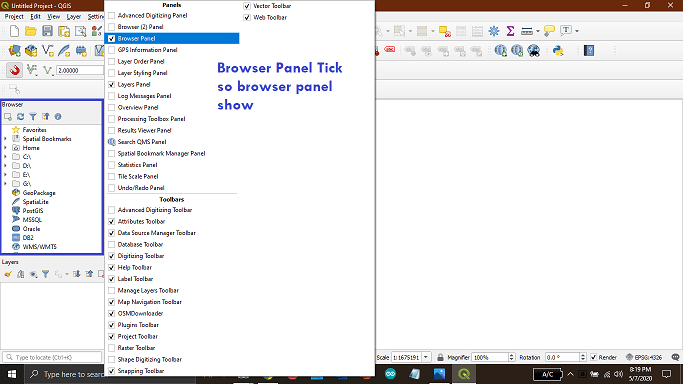
Task: Open the Layer Styling brush icon in Layers panel
Action: click(8, 274)
